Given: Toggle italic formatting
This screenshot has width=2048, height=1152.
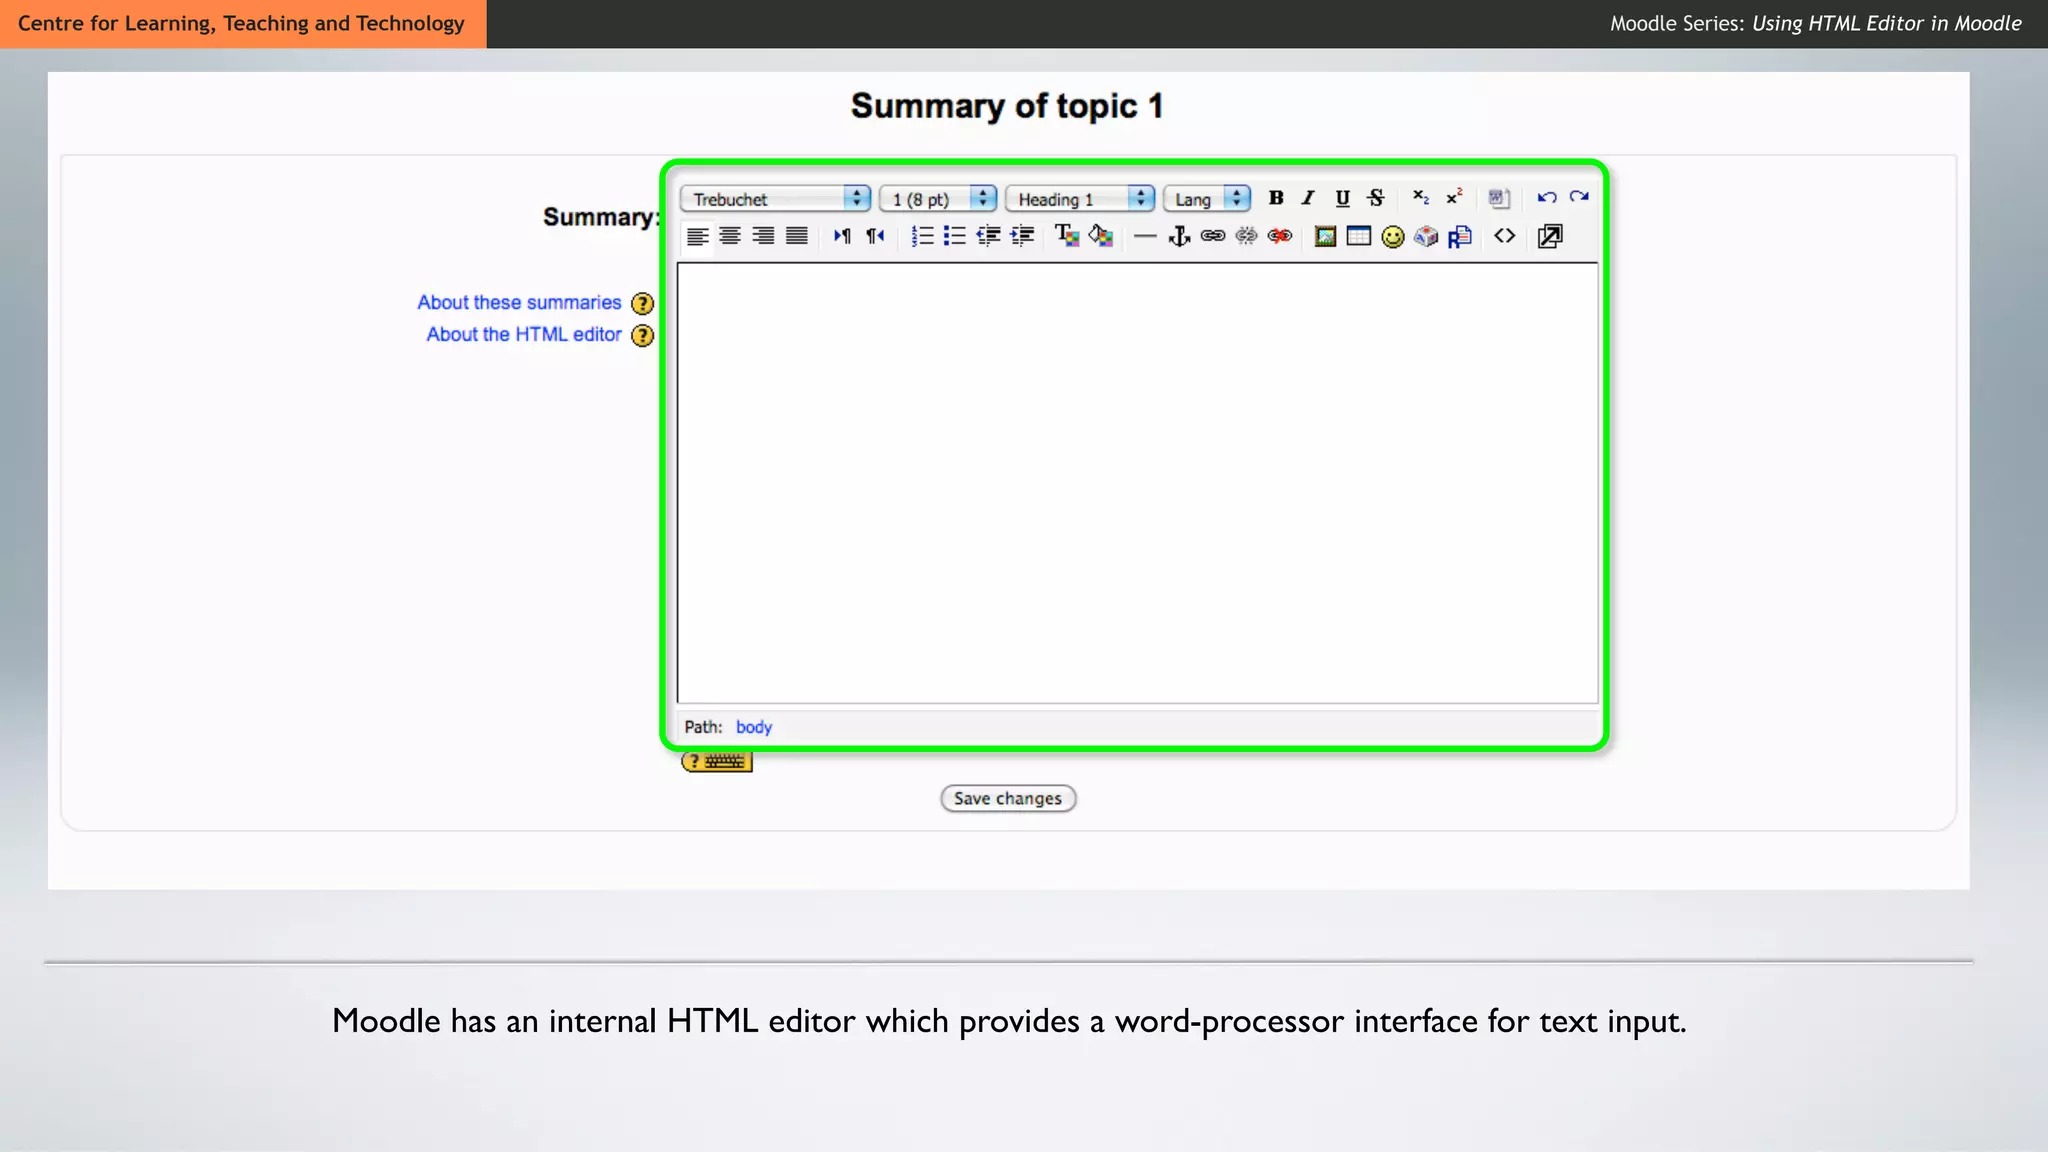Looking at the screenshot, I should [x=1308, y=198].
